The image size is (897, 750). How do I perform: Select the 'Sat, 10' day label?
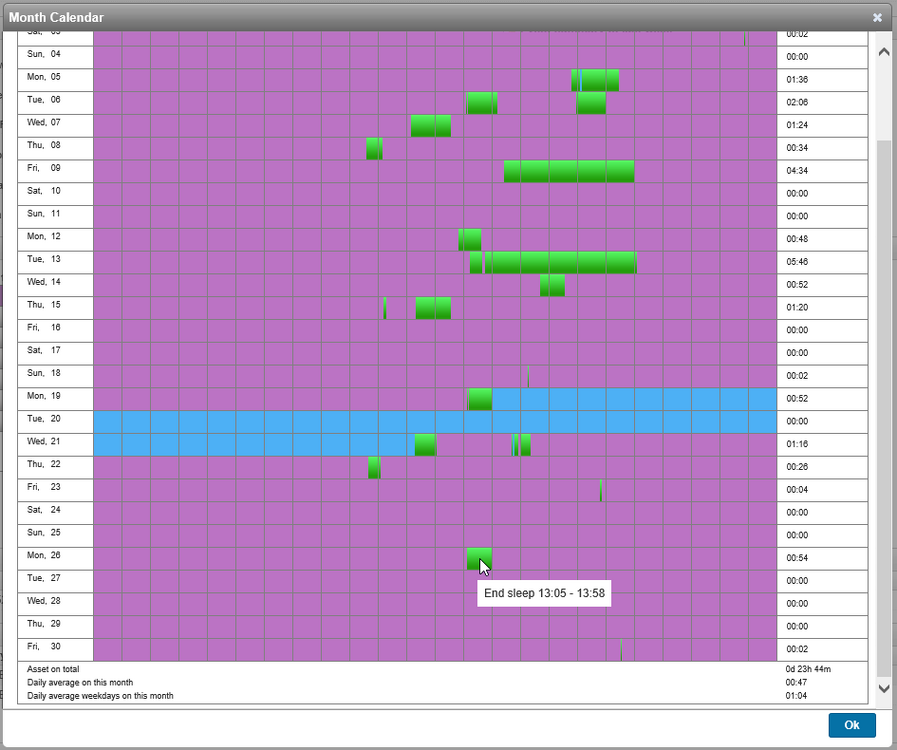tap(43, 191)
